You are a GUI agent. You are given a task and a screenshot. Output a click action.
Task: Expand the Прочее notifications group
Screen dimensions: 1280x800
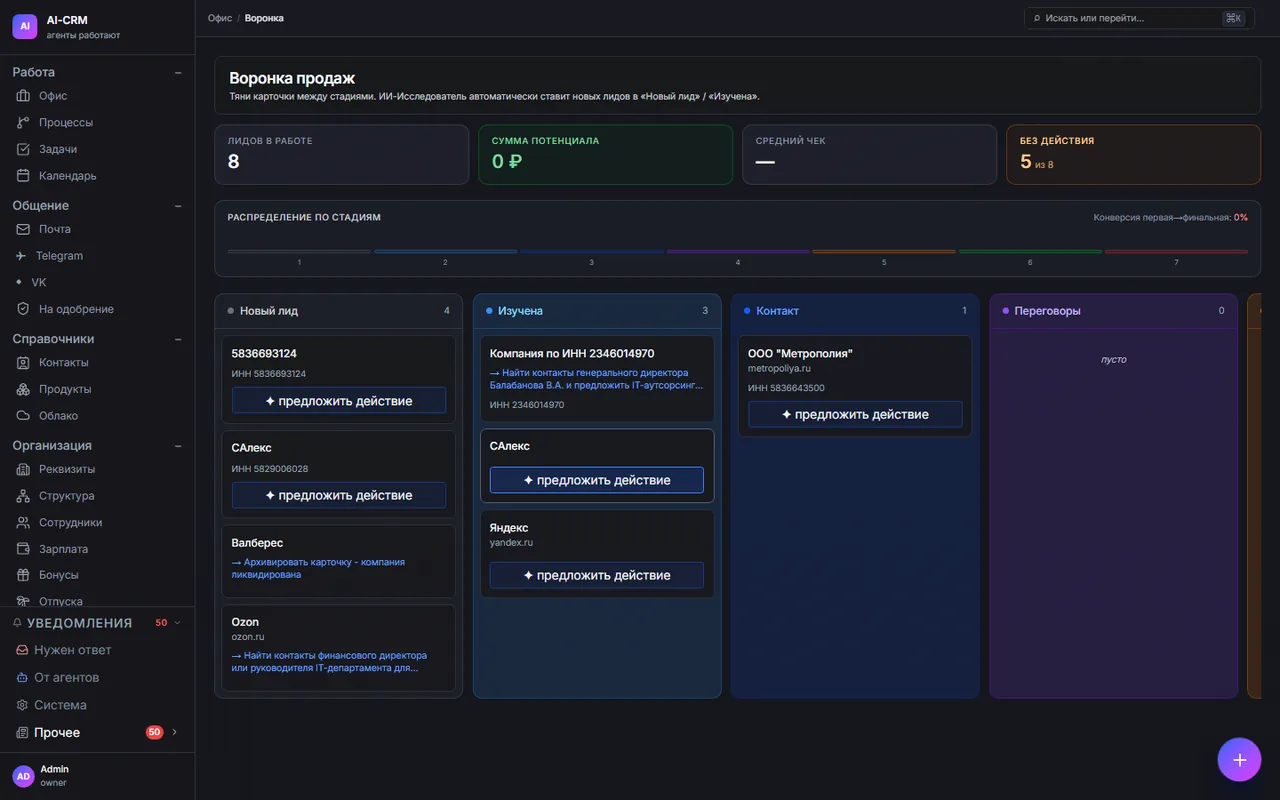point(175,732)
